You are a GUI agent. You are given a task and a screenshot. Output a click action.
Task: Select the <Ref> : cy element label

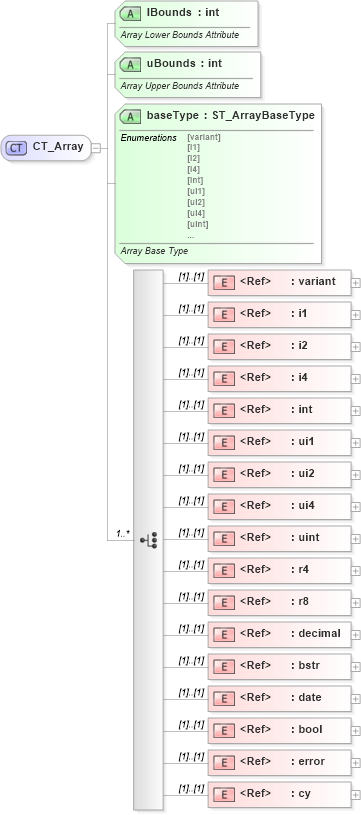click(x=275, y=793)
